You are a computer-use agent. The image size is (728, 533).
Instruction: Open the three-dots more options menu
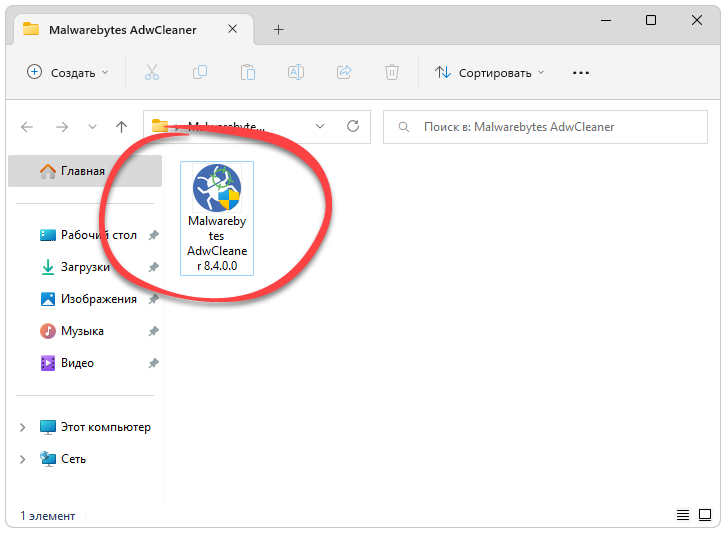tap(581, 73)
